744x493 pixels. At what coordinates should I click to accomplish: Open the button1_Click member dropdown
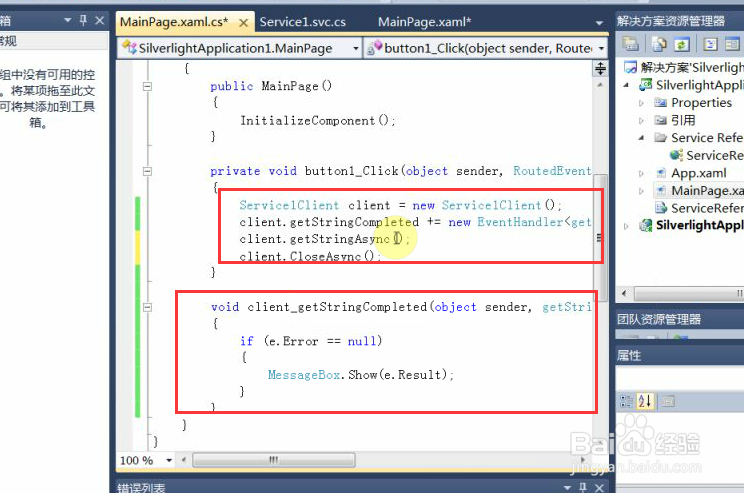tap(601, 48)
